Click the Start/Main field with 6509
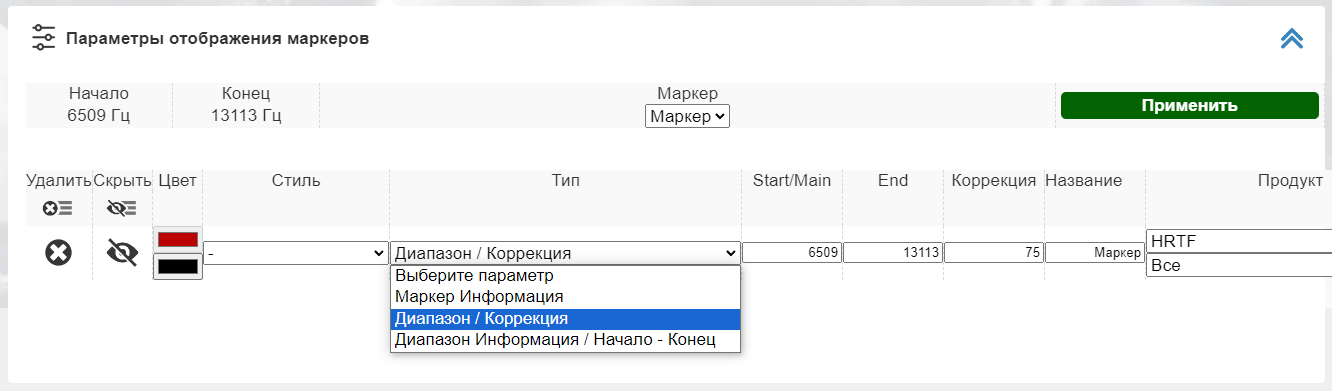The image size is (1332, 391). pyautogui.click(x=791, y=253)
